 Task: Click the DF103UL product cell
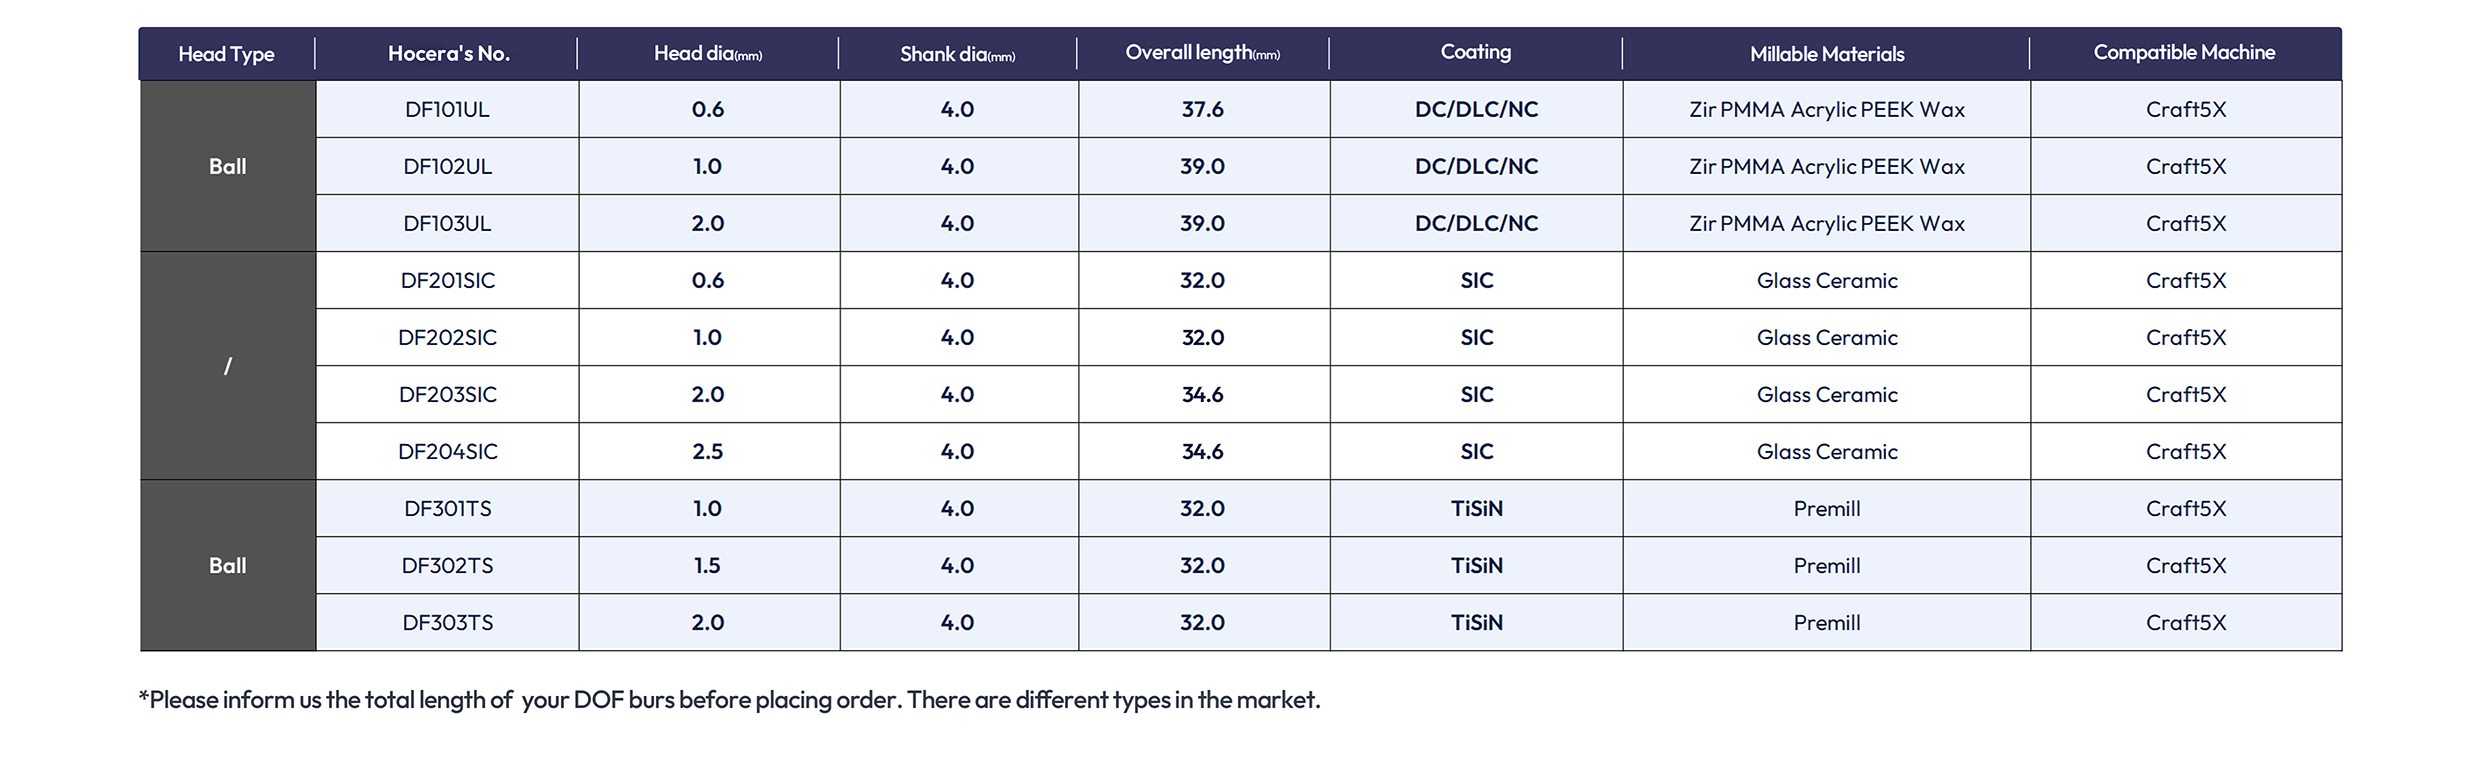(x=447, y=223)
